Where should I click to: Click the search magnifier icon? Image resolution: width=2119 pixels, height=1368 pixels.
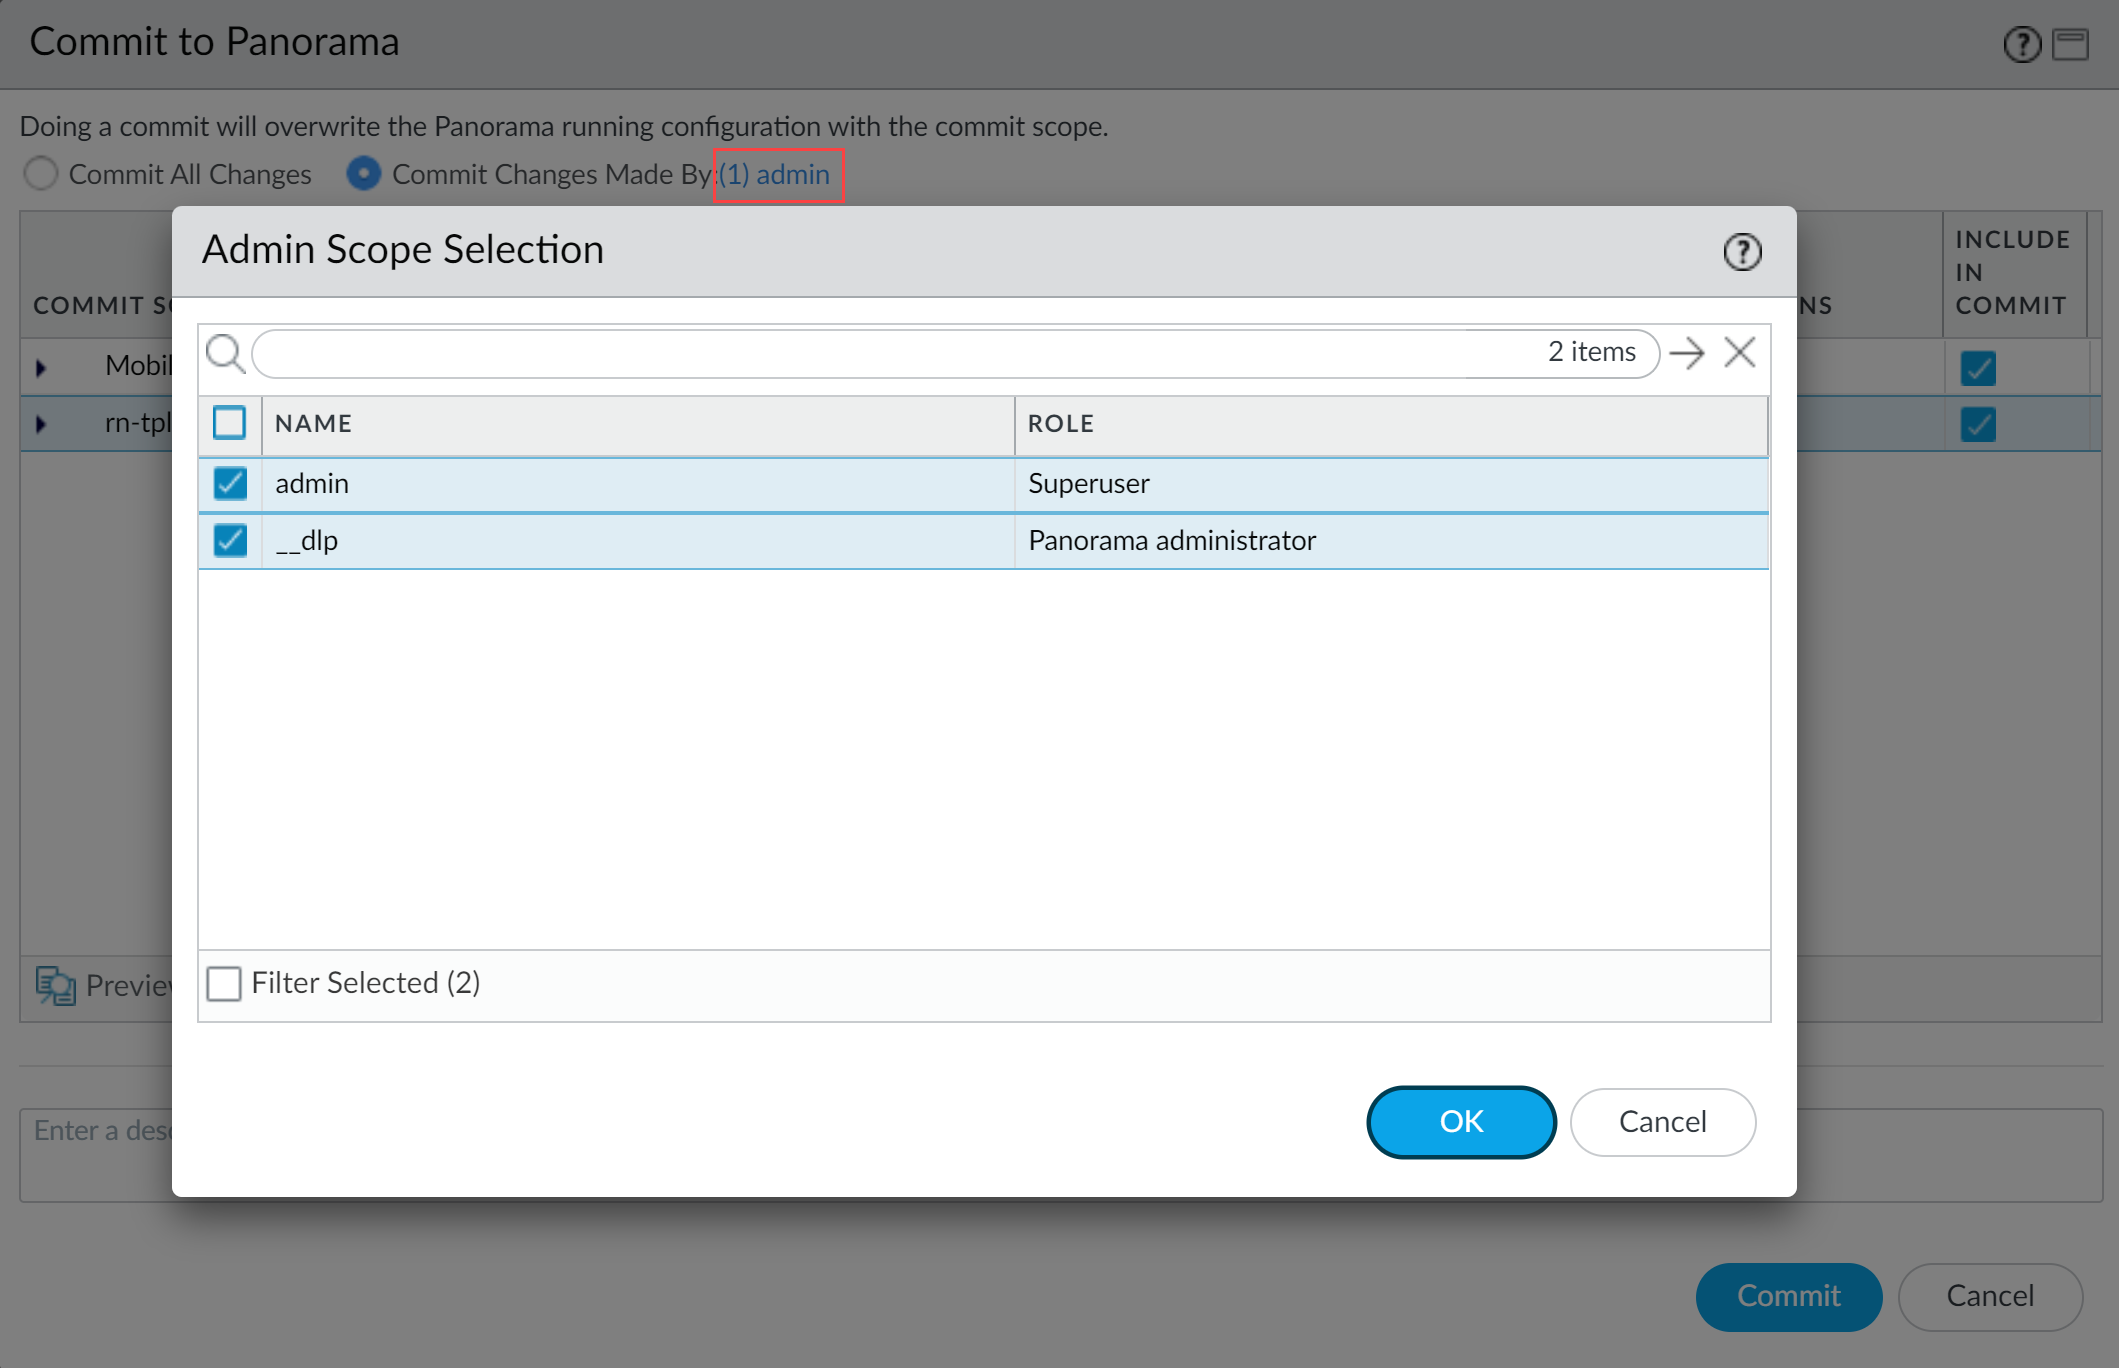coord(225,353)
